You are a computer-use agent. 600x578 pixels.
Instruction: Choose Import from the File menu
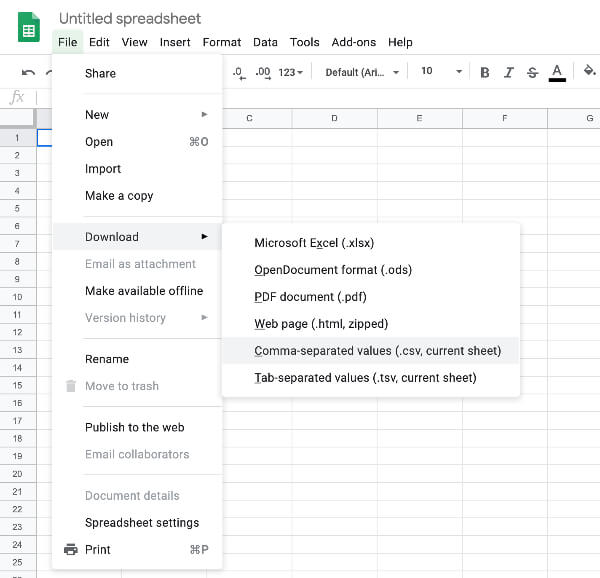[137, 168]
